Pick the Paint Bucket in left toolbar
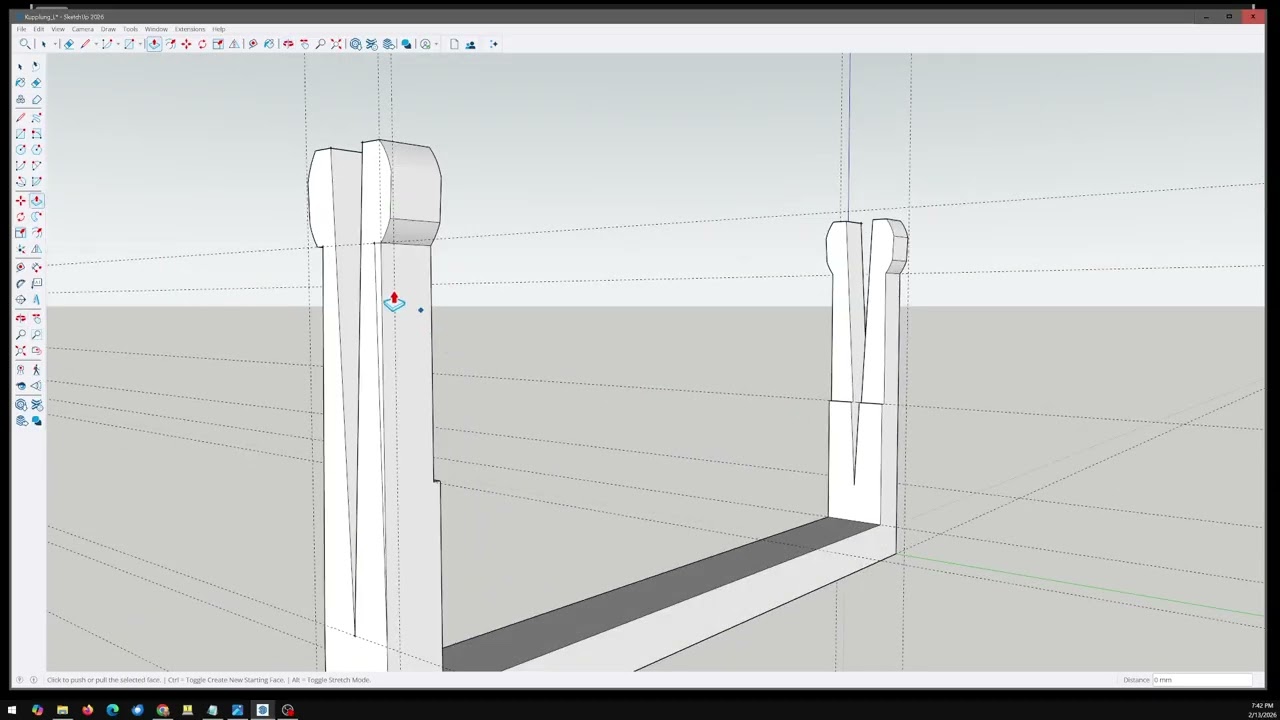This screenshot has width=1280, height=720. (20, 82)
